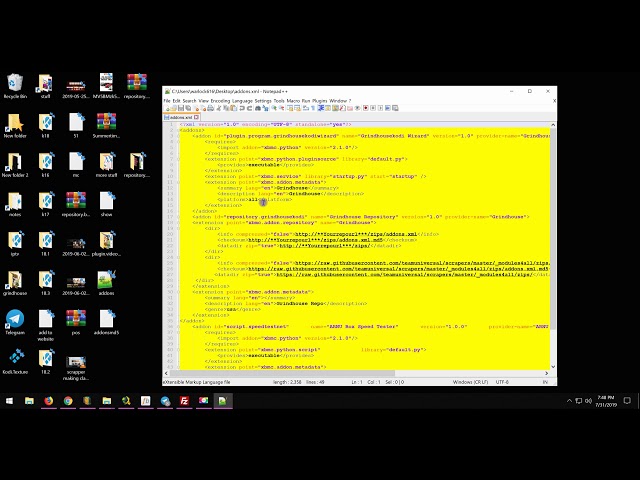The height and width of the screenshot is (480, 640).
Task: Collapse the fold marker at line 17 repository addon
Action: tap(178, 217)
